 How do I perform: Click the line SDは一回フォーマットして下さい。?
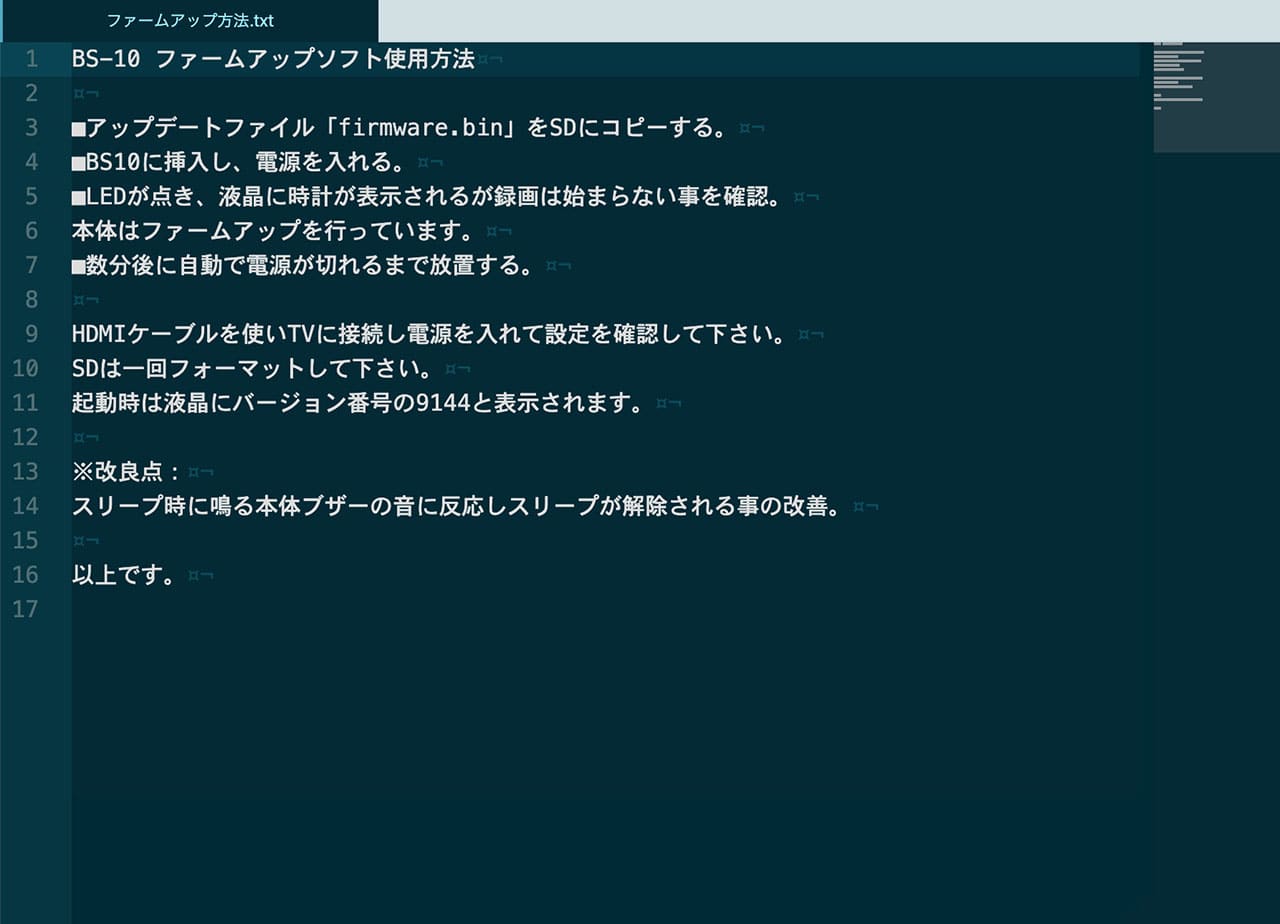(x=252, y=368)
